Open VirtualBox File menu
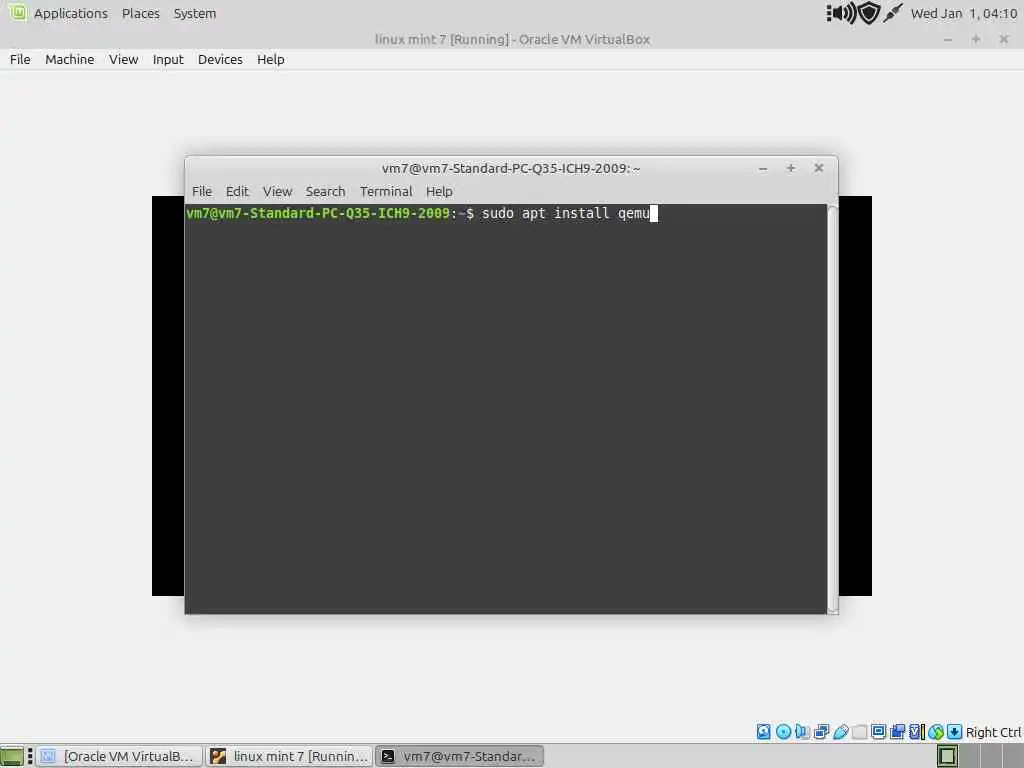This screenshot has width=1024, height=768. pos(20,59)
